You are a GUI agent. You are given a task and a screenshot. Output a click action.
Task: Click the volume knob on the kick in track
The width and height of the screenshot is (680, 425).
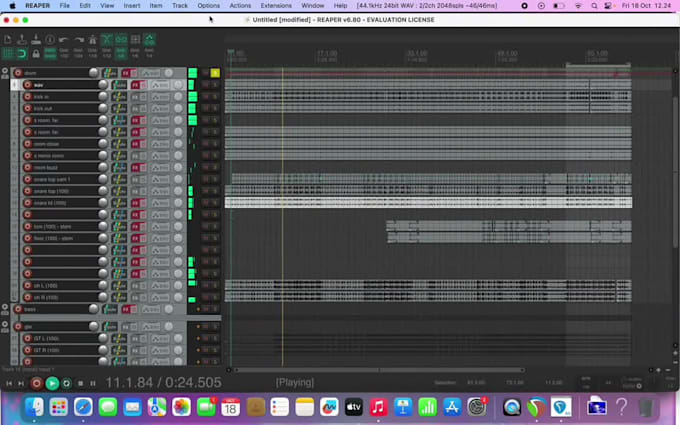tap(103, 97)
